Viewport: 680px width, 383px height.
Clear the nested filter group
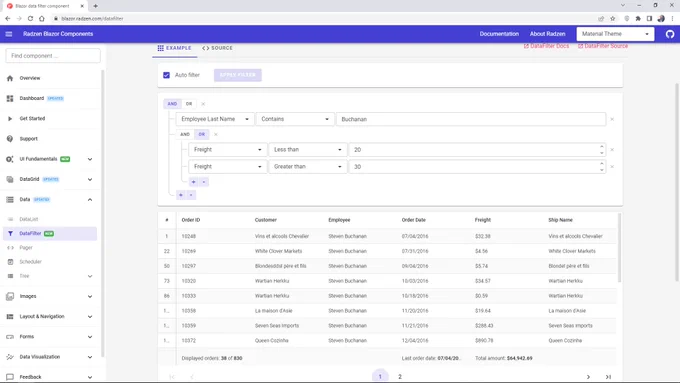[216, 134]
